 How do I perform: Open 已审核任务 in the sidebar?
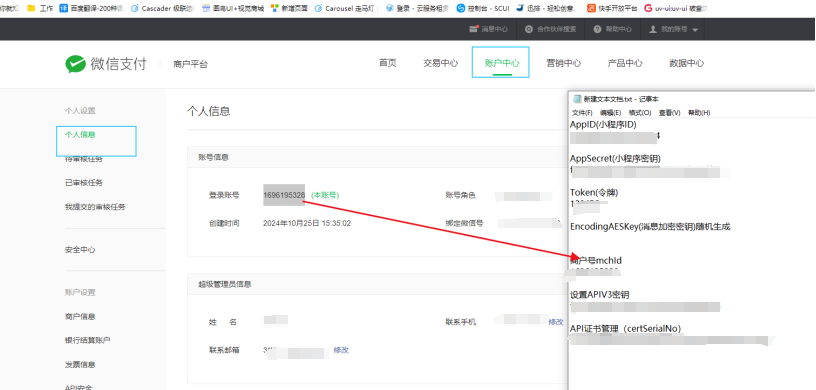[84, 183]
